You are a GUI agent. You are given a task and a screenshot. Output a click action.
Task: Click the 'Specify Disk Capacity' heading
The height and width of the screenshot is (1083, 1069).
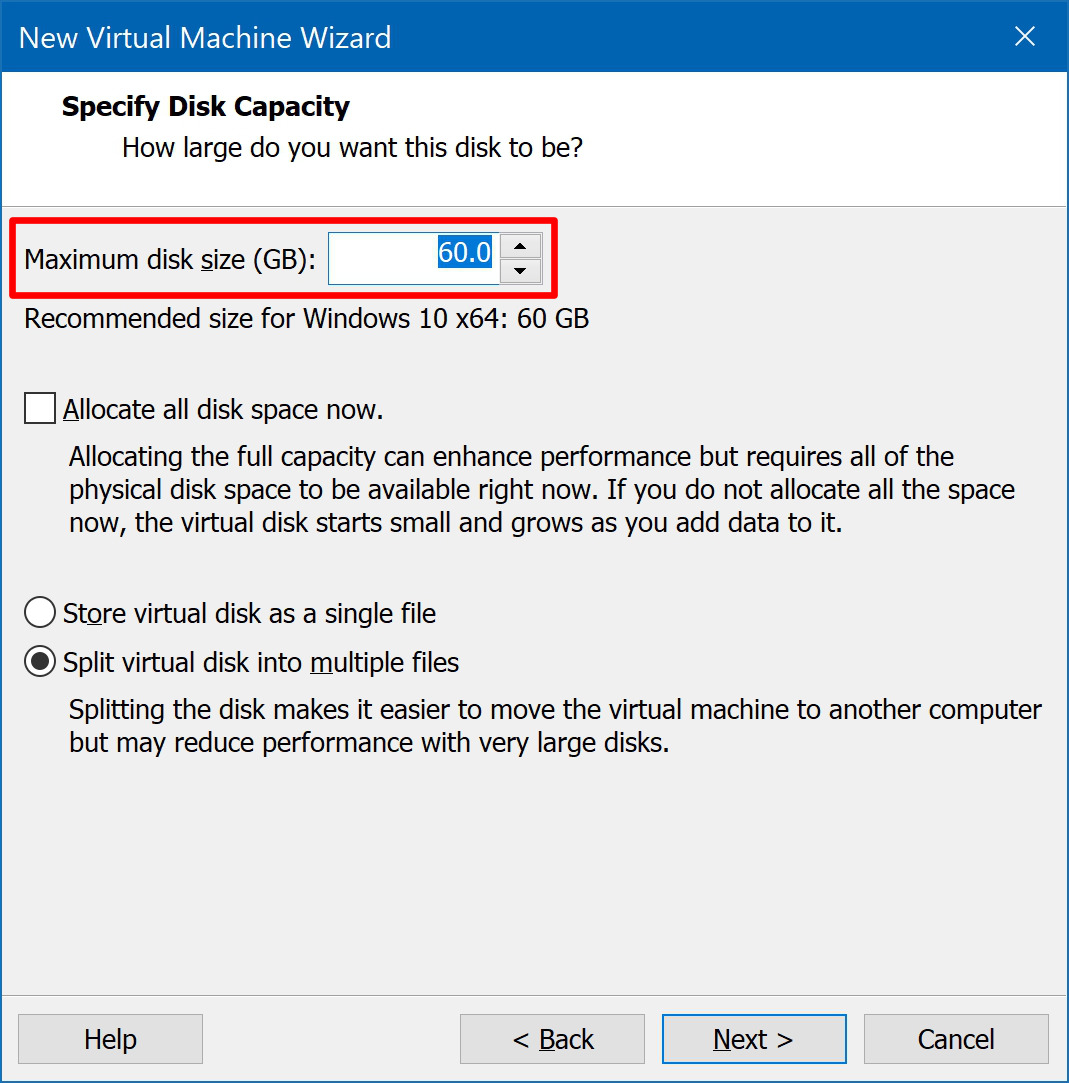[x=206, y=106]
